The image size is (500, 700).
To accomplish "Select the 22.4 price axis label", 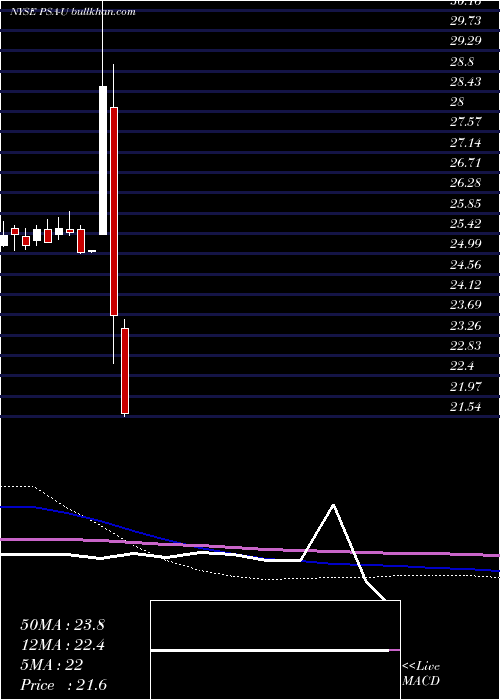I will 462,366.
